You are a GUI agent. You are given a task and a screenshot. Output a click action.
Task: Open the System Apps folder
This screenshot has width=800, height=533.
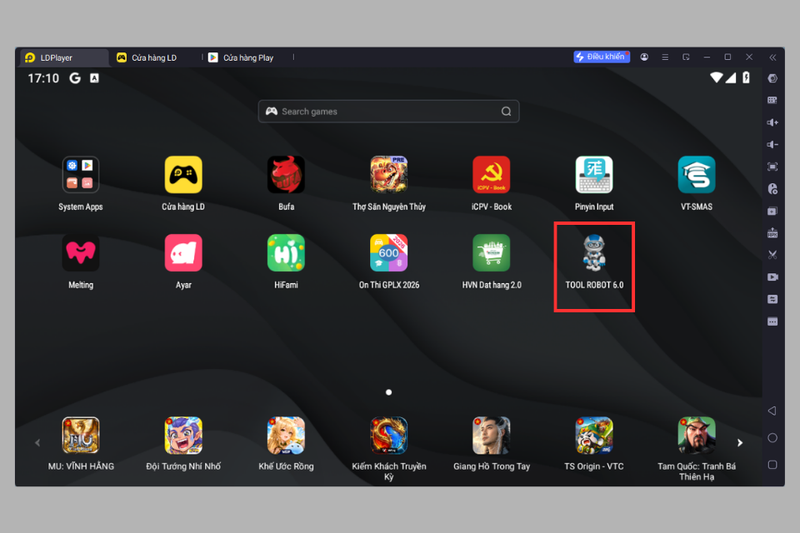point(81,175)
